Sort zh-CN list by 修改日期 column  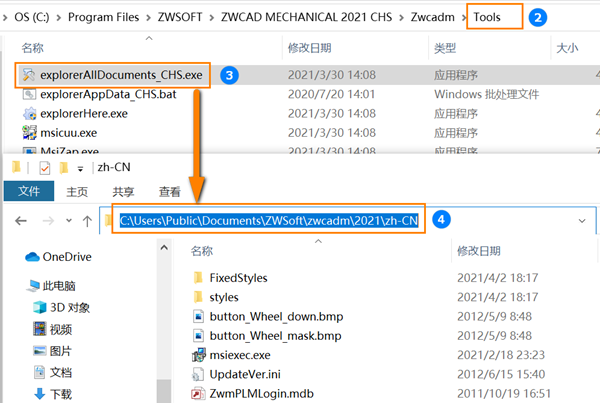click(x=479, y=251)
